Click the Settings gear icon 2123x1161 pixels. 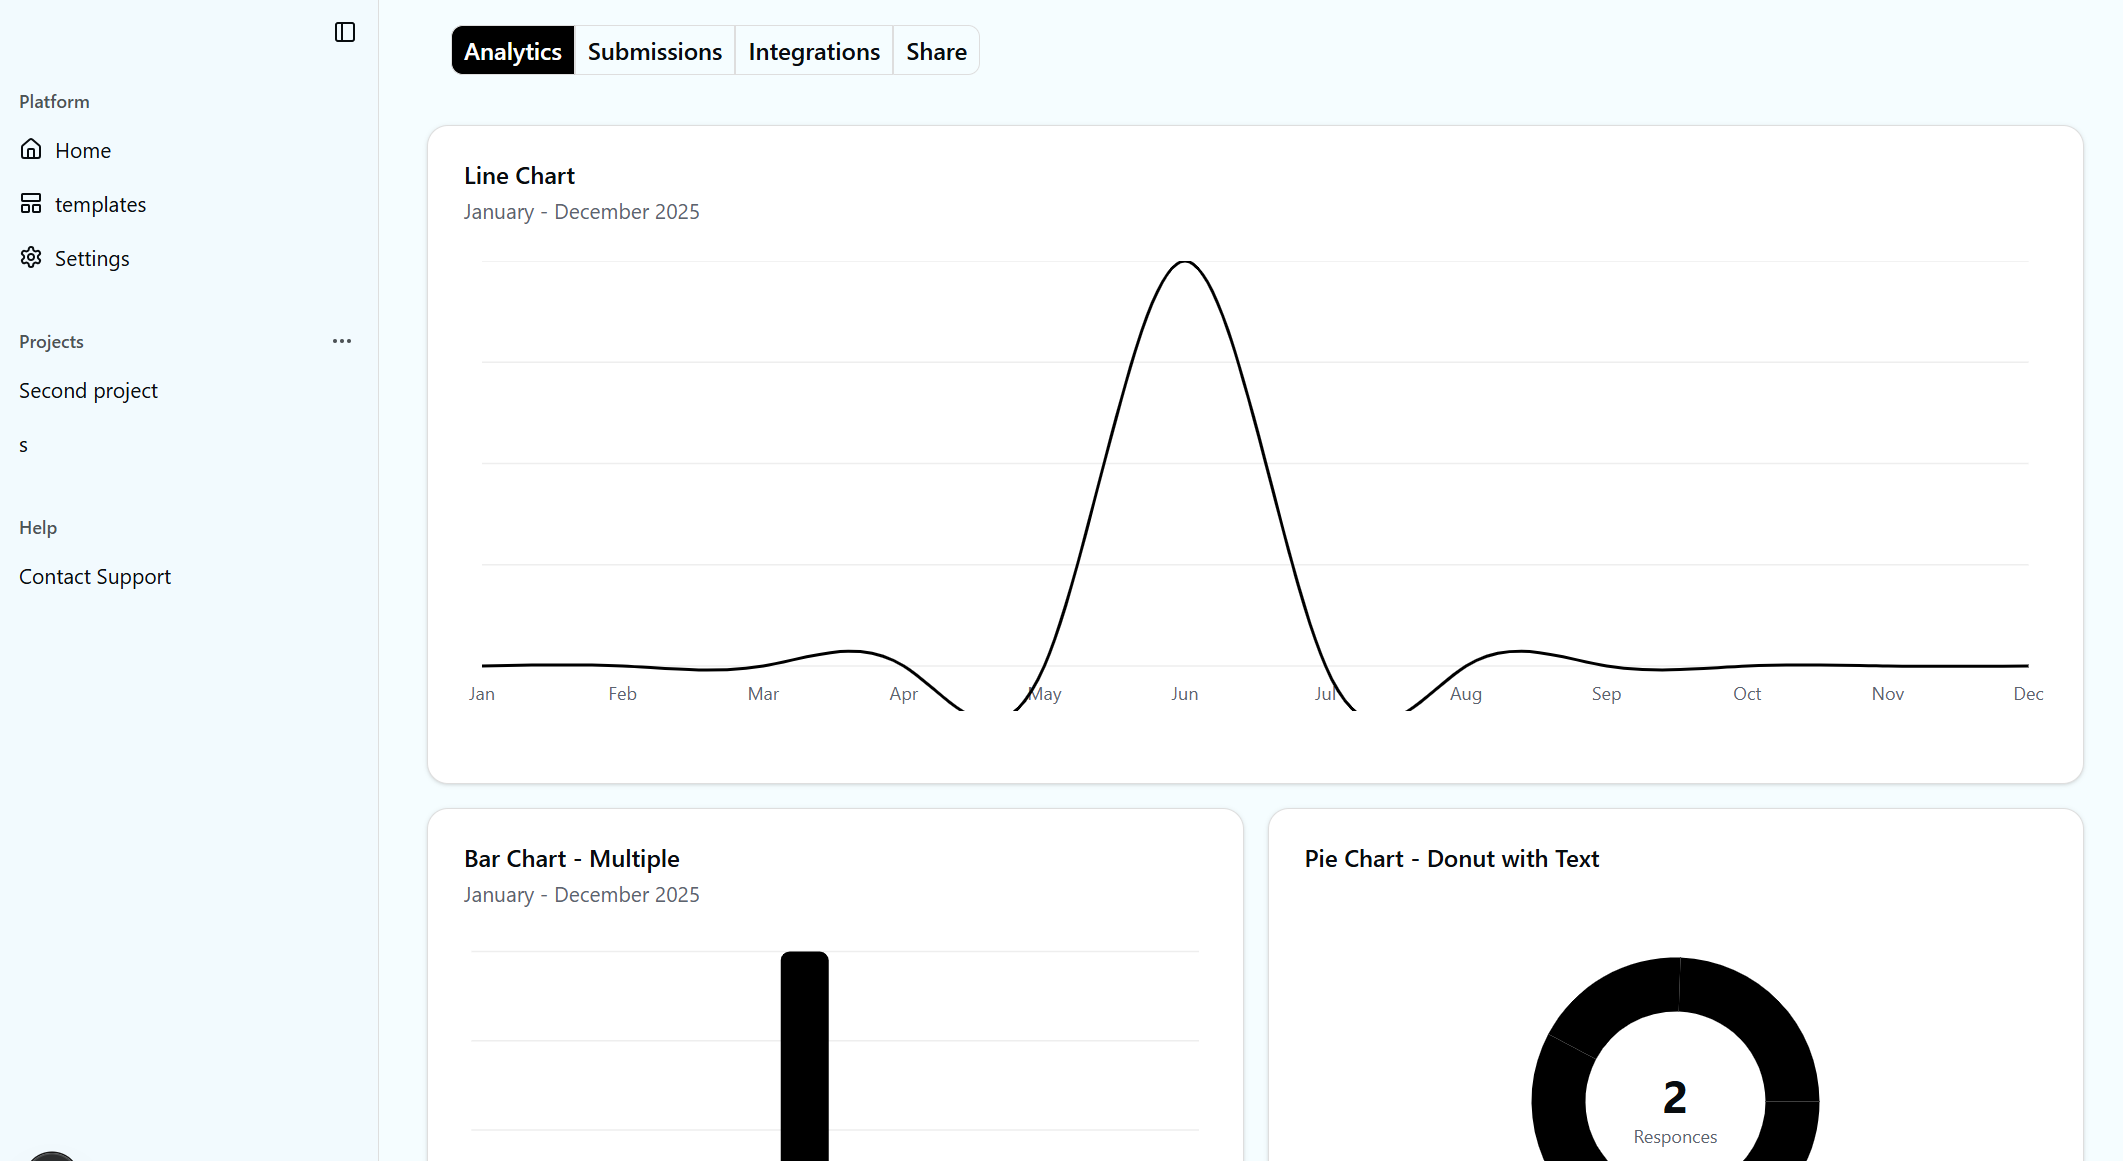[x=31, y=258]
